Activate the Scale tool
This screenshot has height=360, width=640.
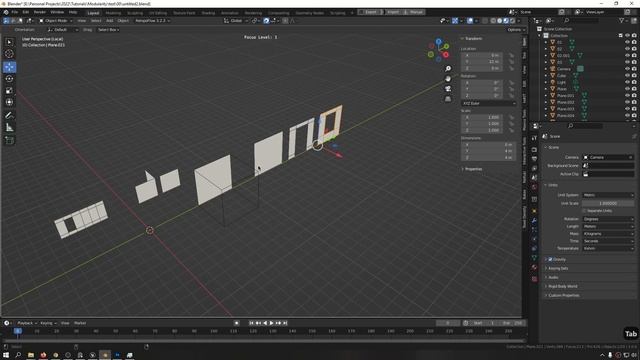[9, 91]
